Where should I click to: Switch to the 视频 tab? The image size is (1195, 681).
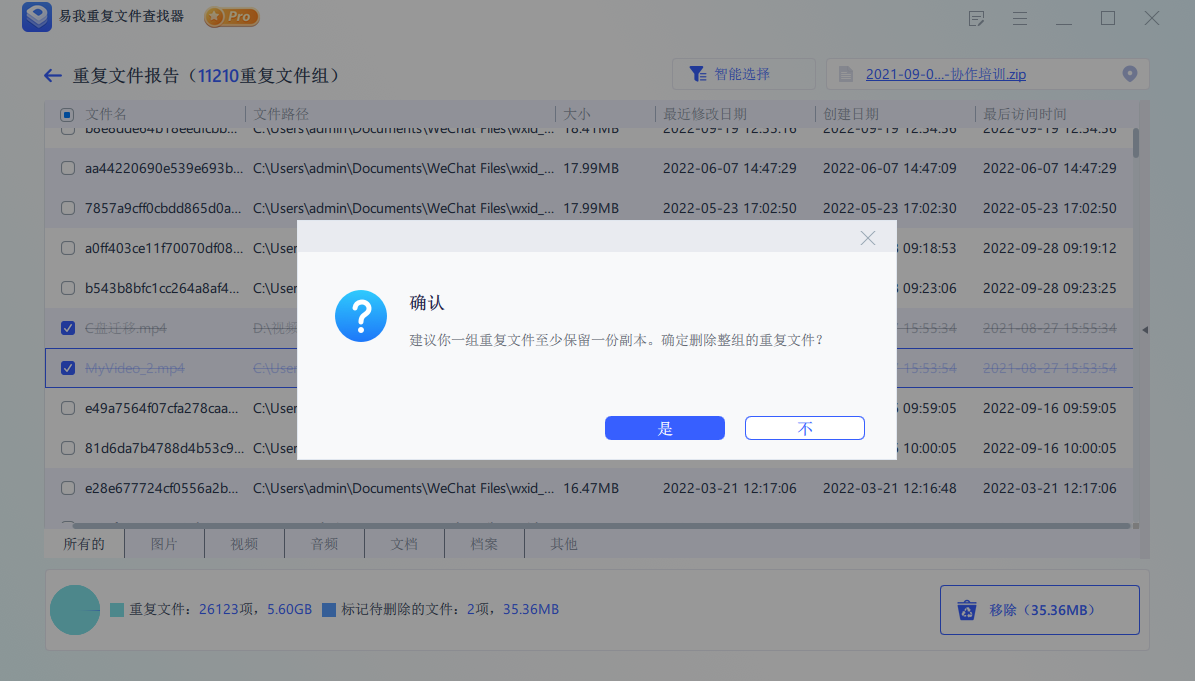[244, 543]
